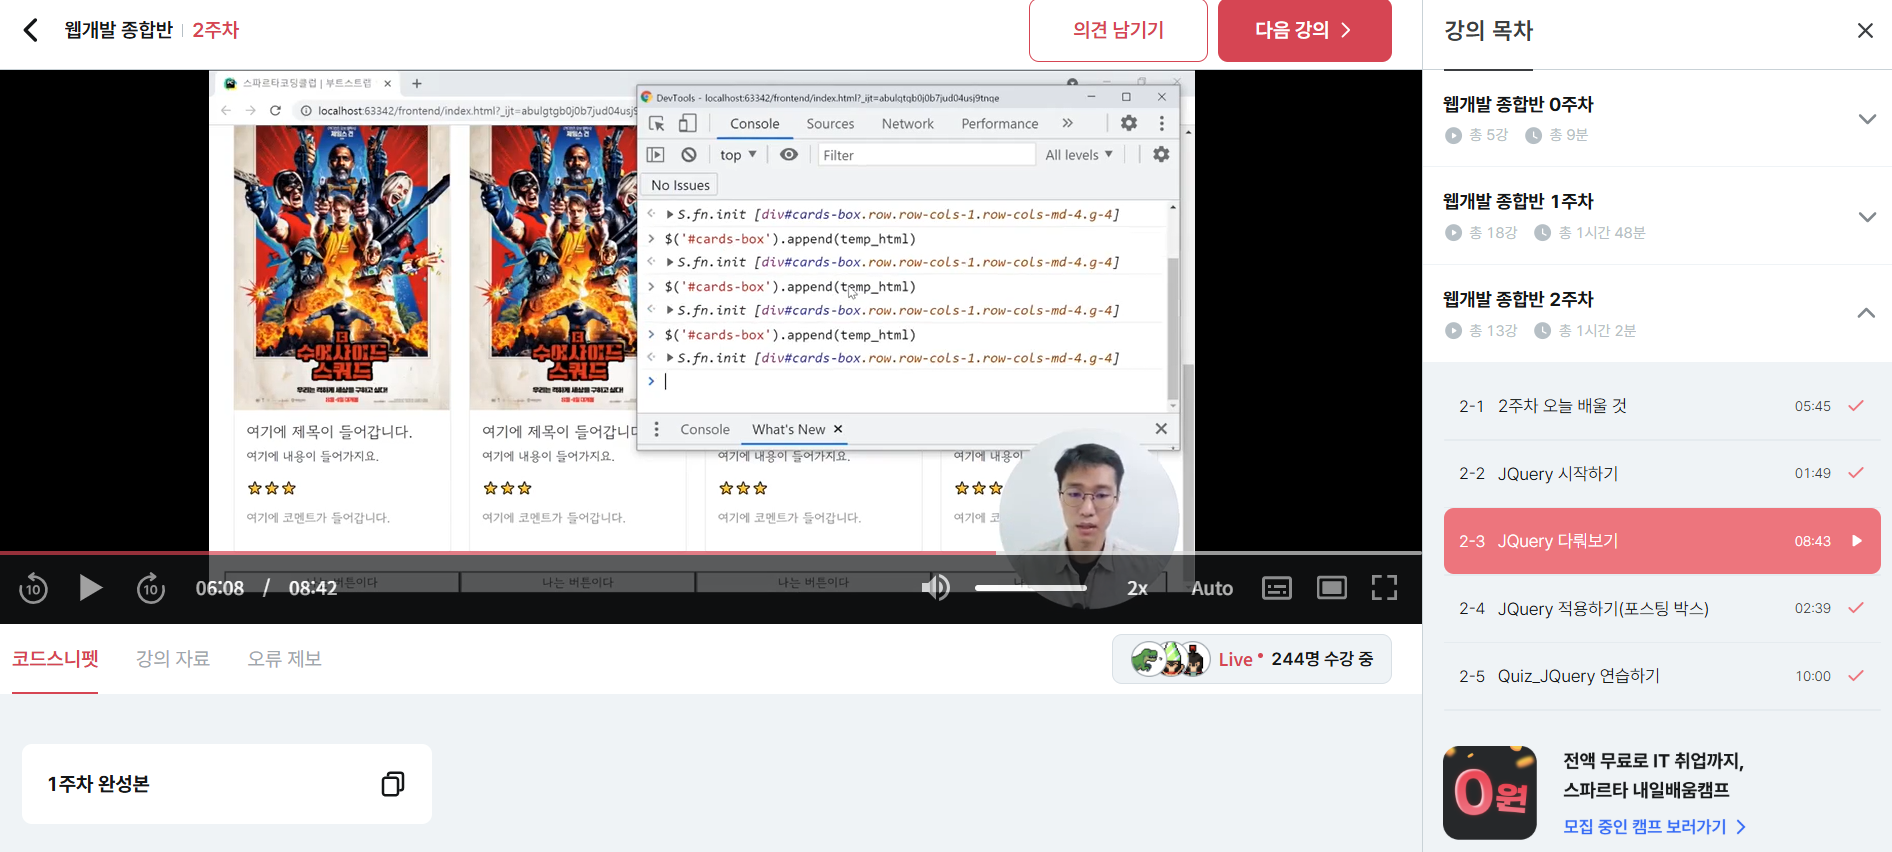Select lecture 2-3 JQuery 다뤄보기
Viewport: 1892px width, 852px height.
tap(1661, 541)
